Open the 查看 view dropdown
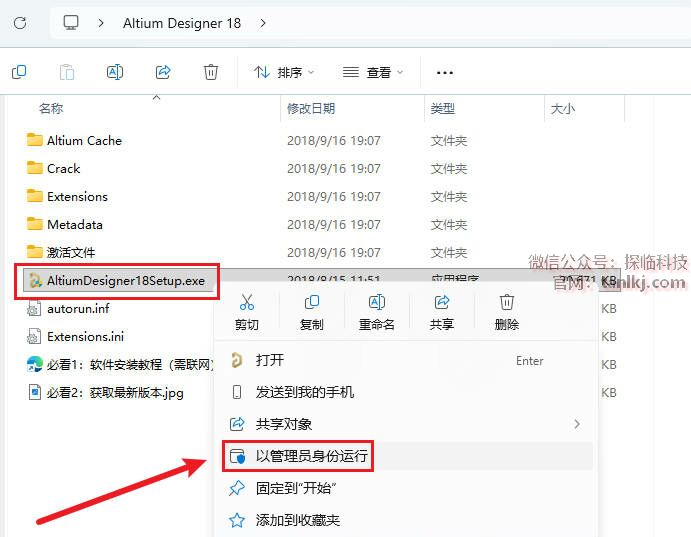Viewport: 691px width, 537px height. [373, 72]
